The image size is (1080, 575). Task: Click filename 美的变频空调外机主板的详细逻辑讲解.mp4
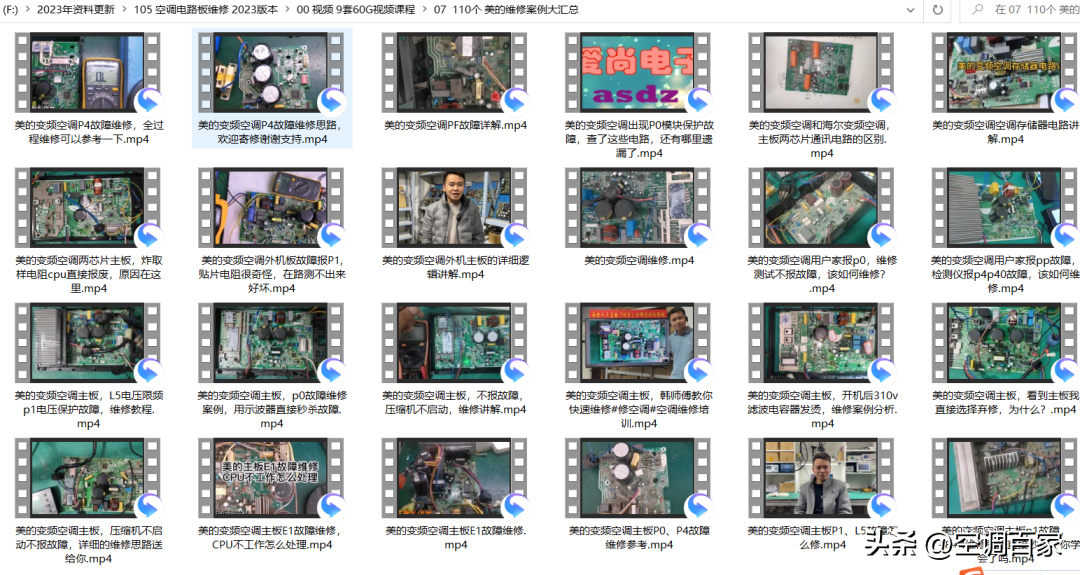point(455,267)
